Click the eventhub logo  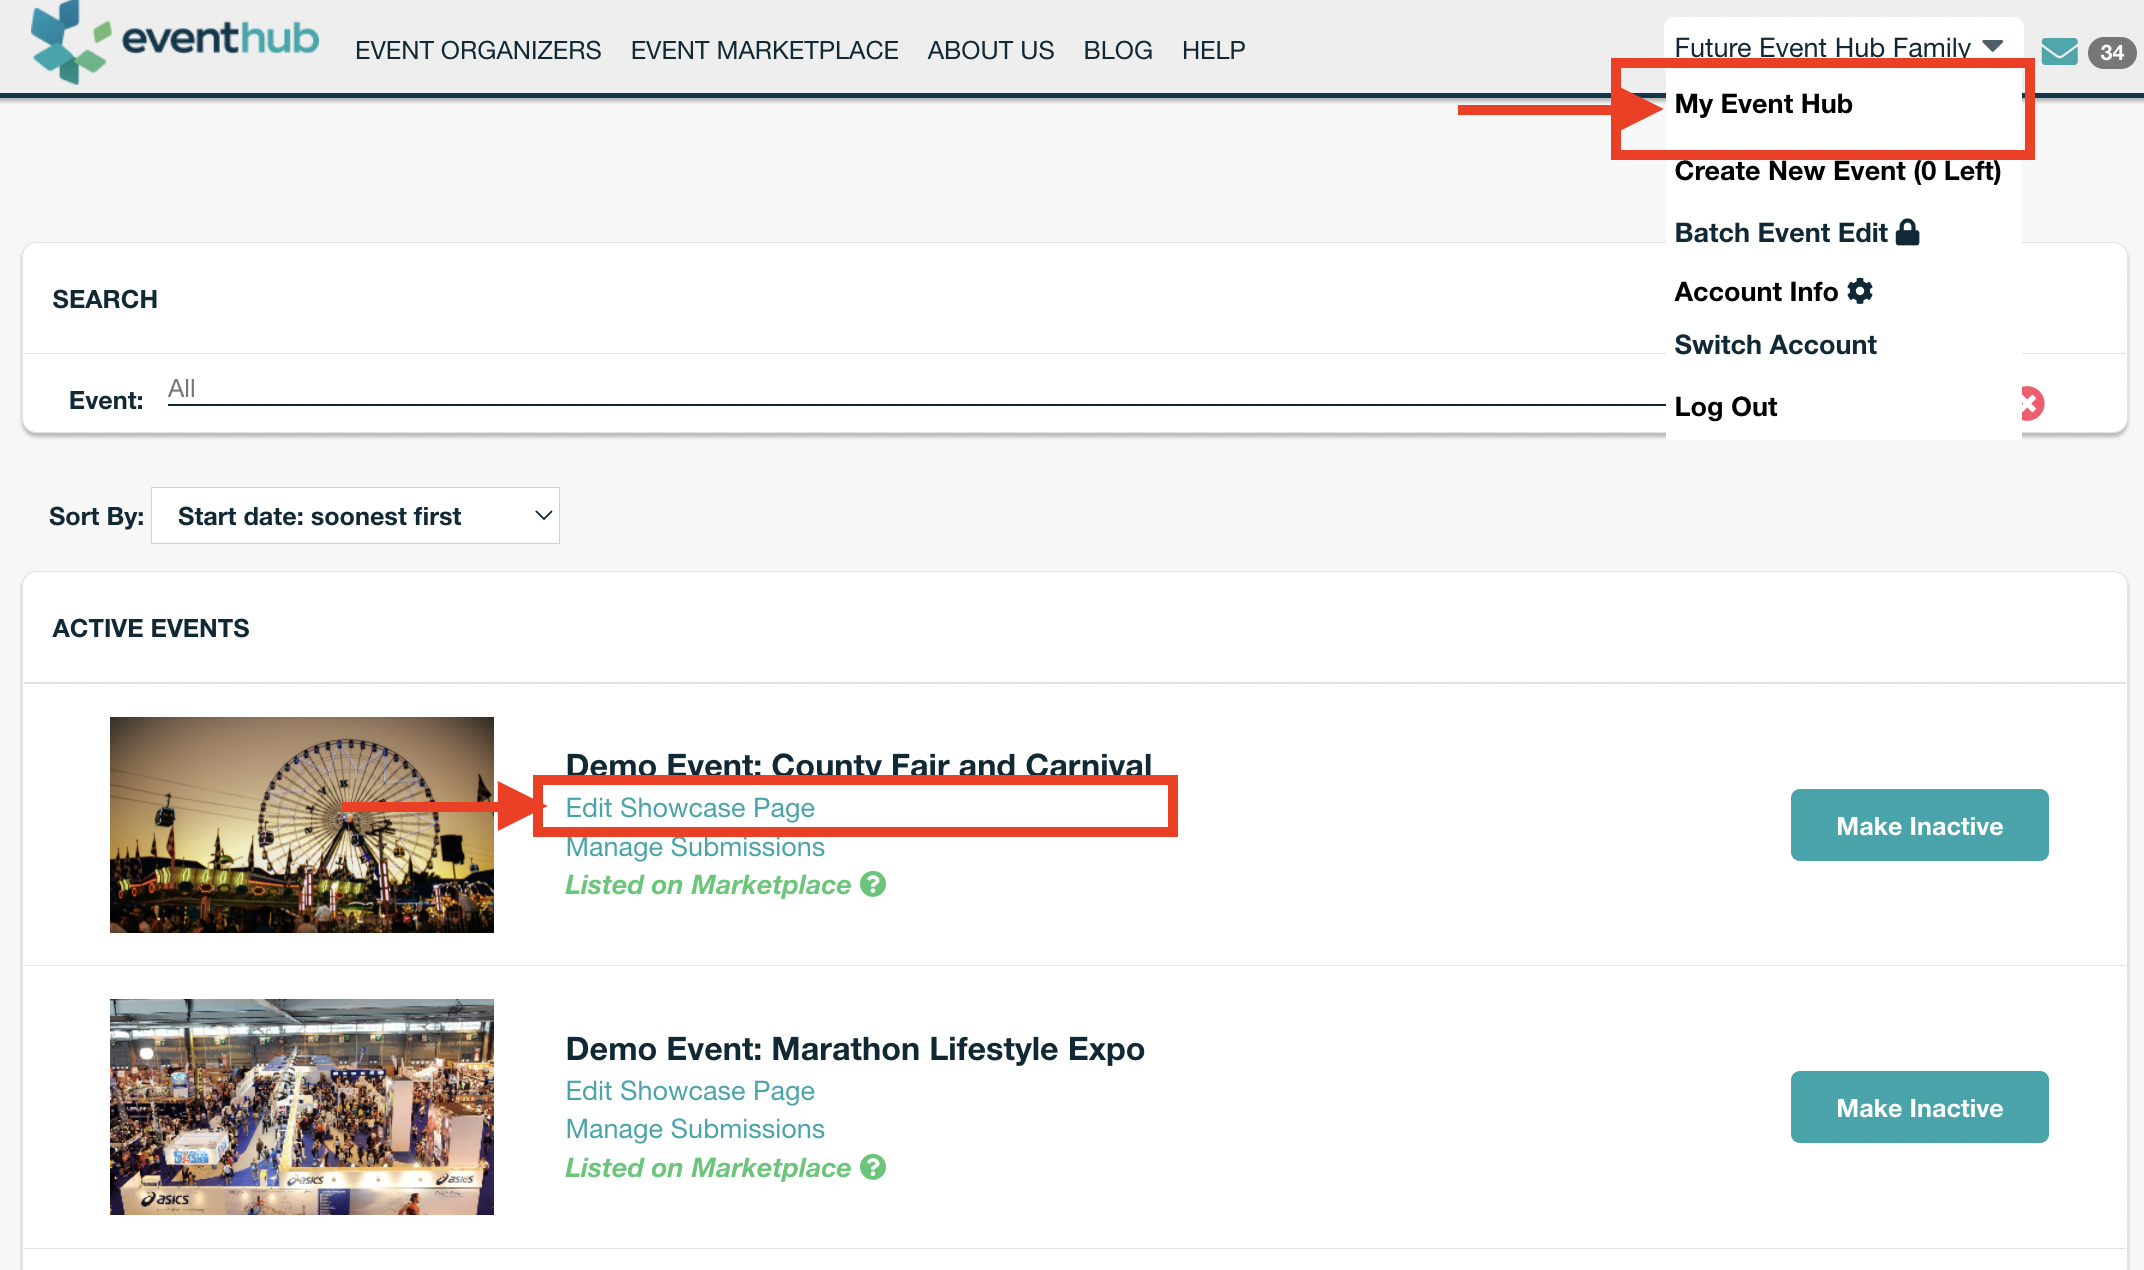(x=175, y=42)
